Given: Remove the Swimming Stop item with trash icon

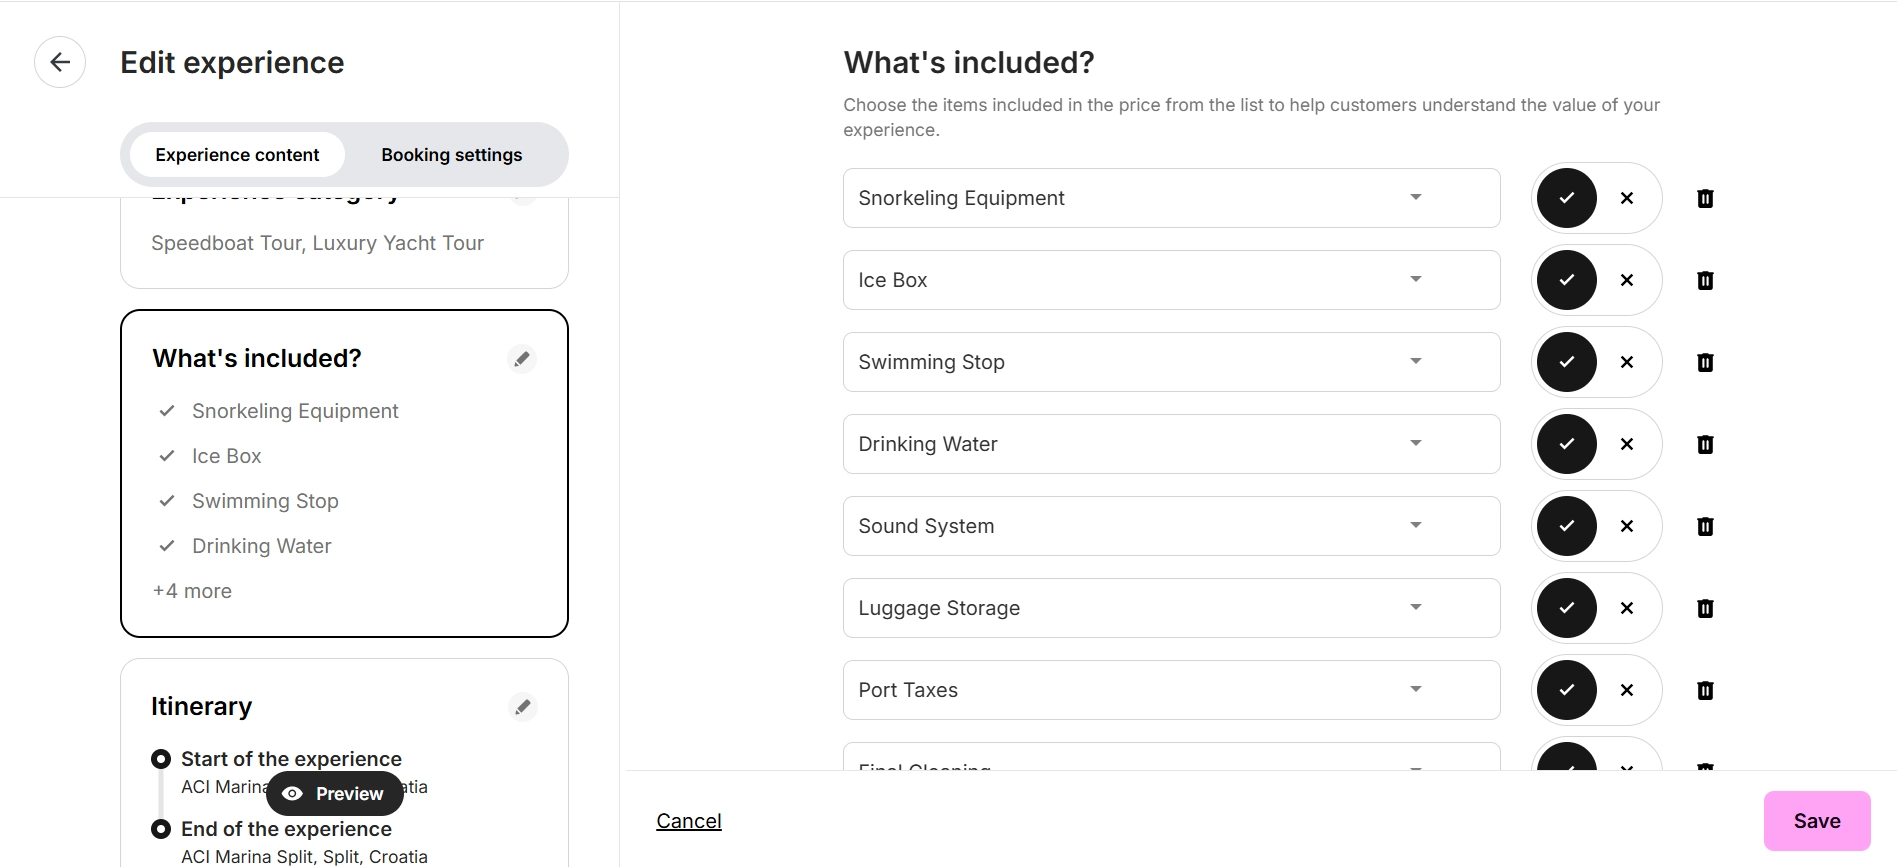Looking at the screenshot, I should tap(1705, 363).
